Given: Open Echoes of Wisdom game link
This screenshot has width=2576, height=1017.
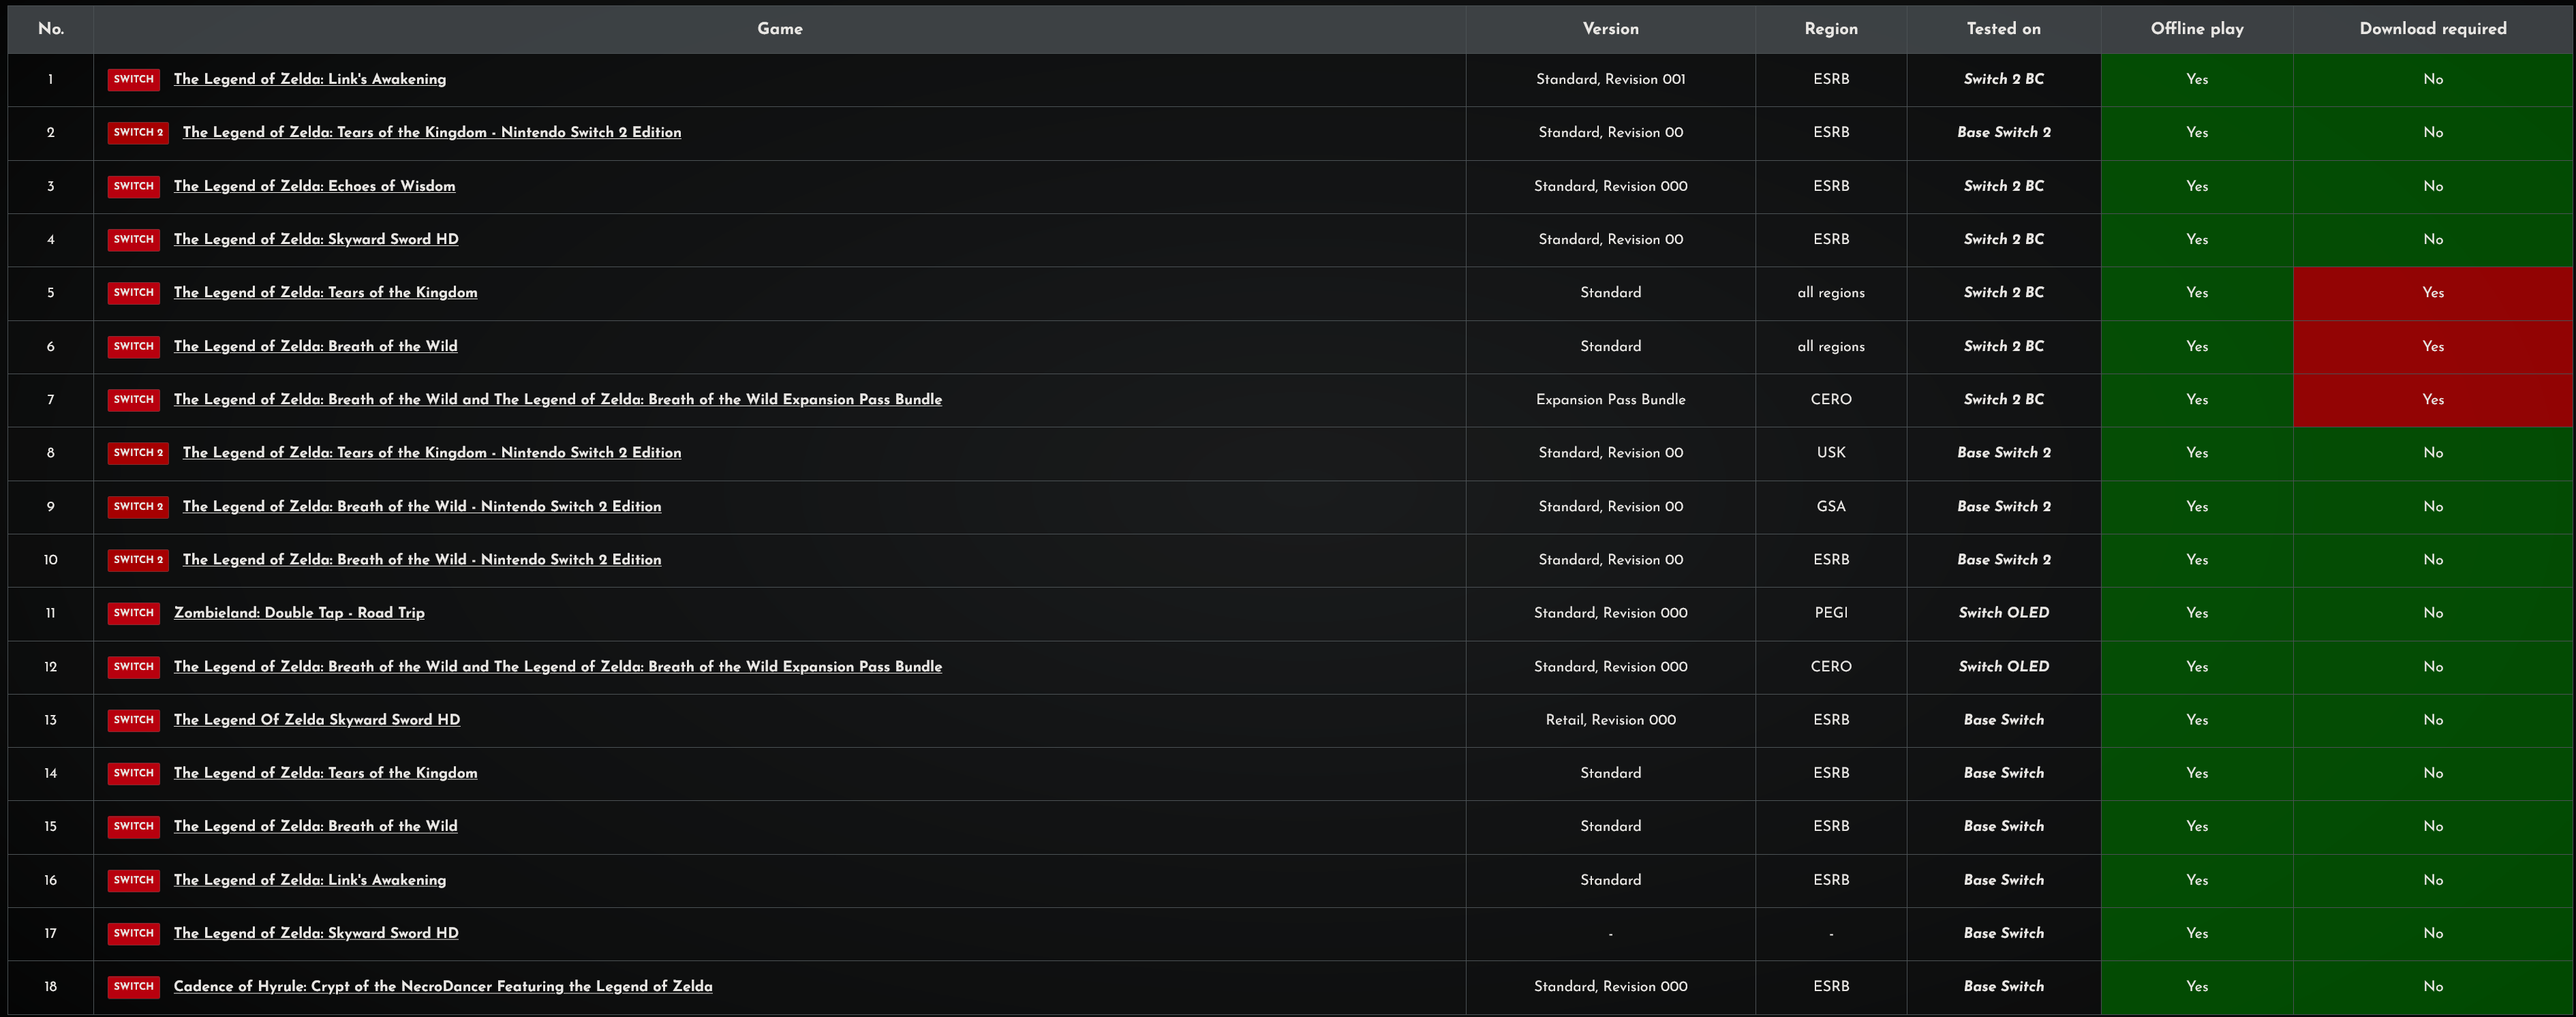Looking at the screenshot, I should point(314,186).
